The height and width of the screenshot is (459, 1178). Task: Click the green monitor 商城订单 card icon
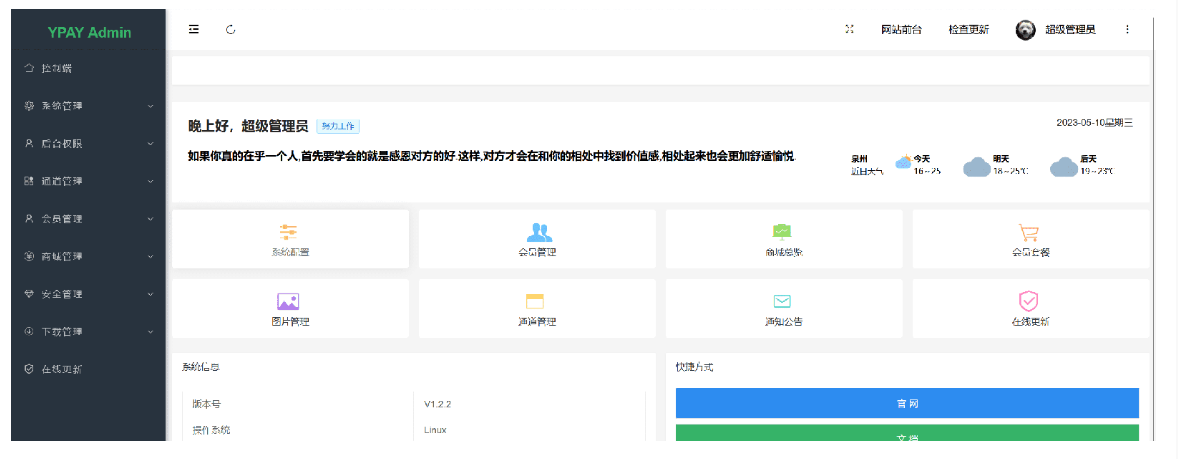[783, 231]
